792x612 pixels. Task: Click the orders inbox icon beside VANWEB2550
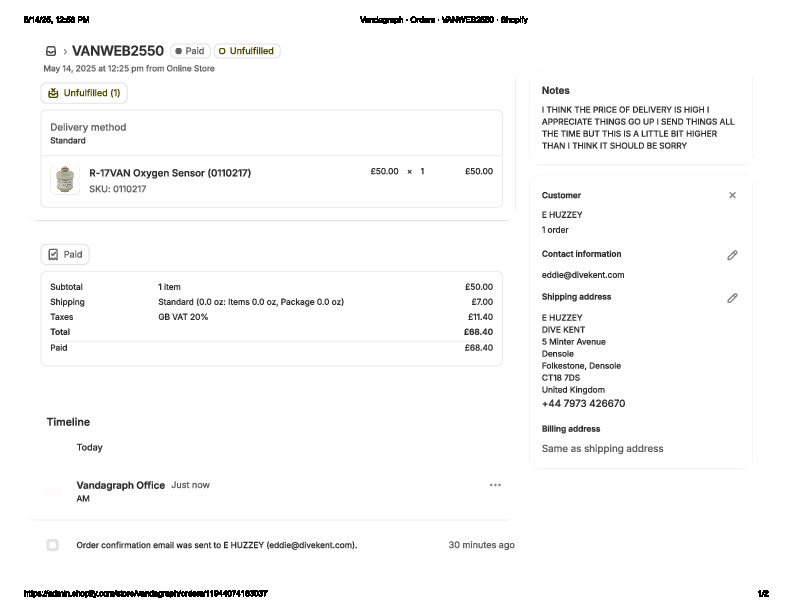51,51
